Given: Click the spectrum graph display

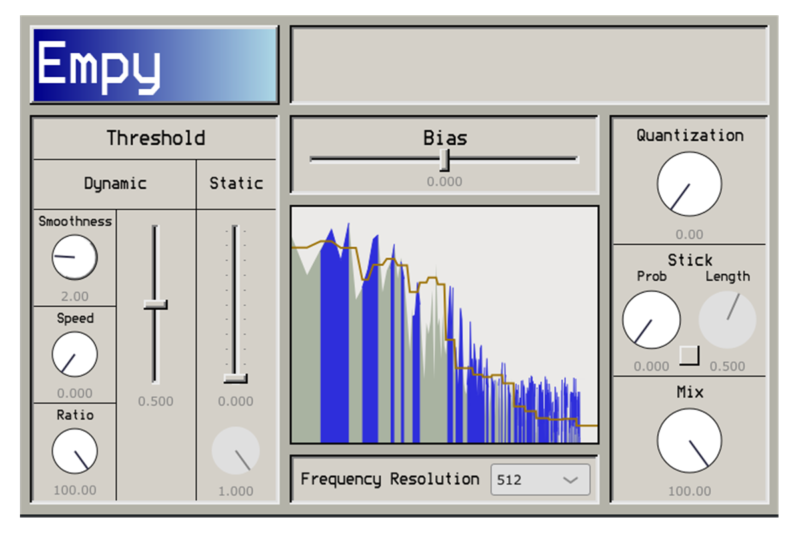Looking at the screenshot, I should (445, 325).
